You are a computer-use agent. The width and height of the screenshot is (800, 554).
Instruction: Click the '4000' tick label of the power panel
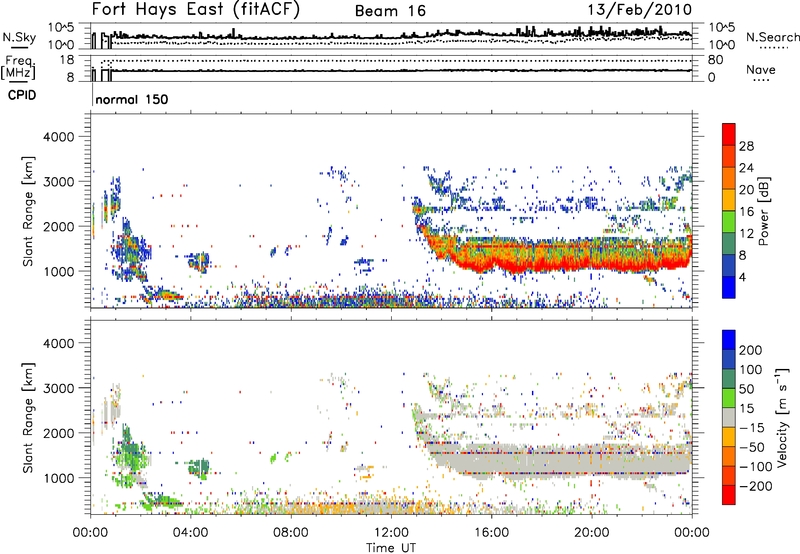pos(59,137)
